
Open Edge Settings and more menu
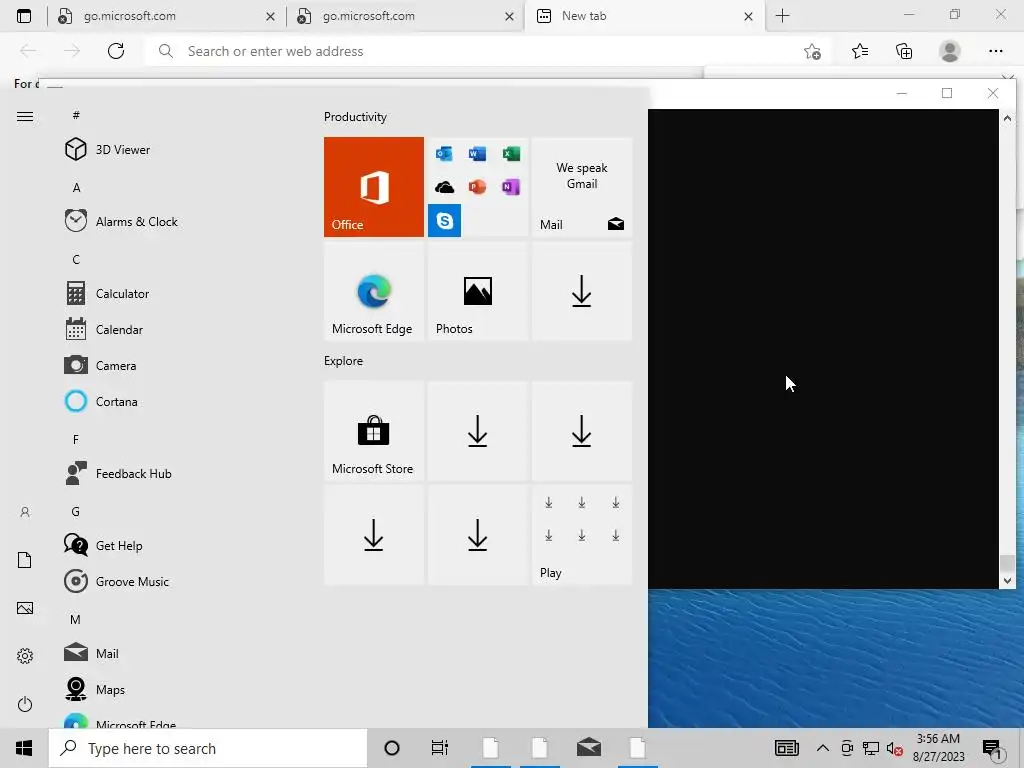pyautogui.click(x=995, y=51)
